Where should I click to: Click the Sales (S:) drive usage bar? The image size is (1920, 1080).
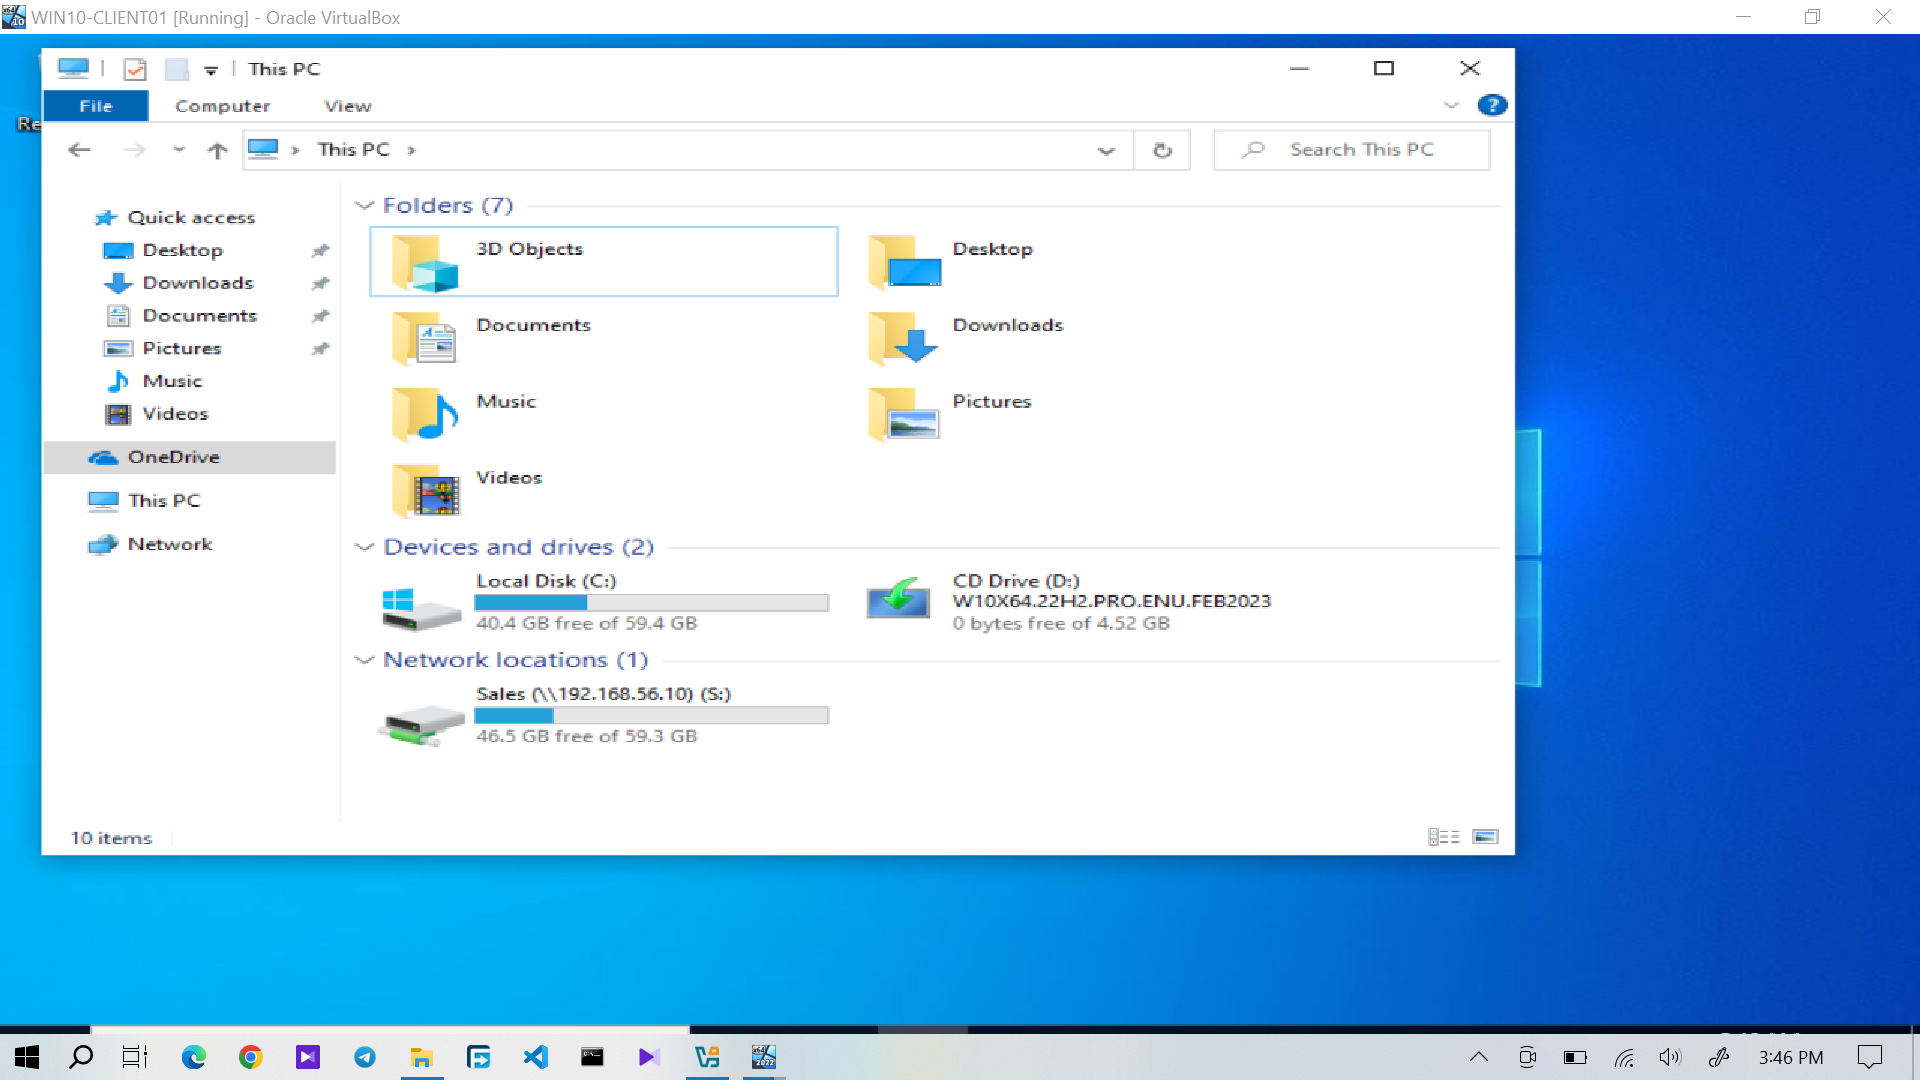[x=651, y=716]
